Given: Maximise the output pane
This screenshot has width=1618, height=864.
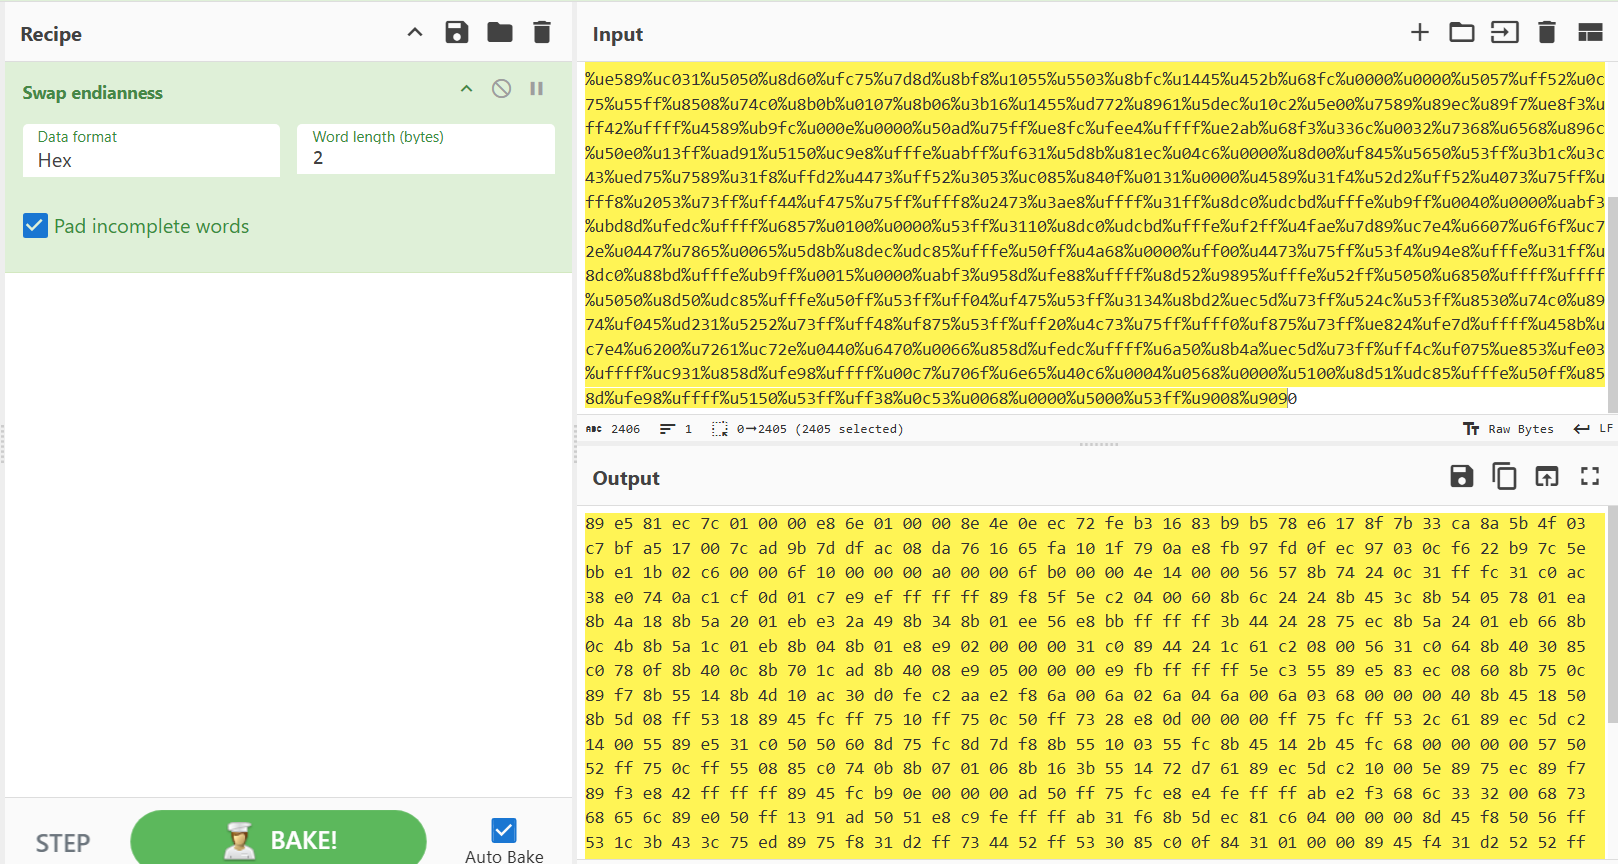Looking at the screenshot, I should pos(1590,477).
